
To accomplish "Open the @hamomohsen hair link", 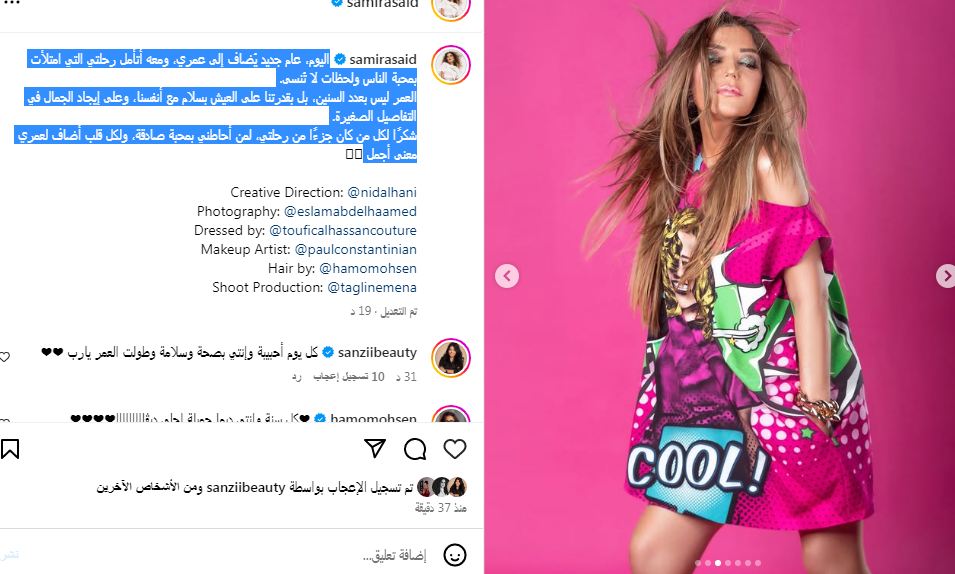I will [368, 268].
